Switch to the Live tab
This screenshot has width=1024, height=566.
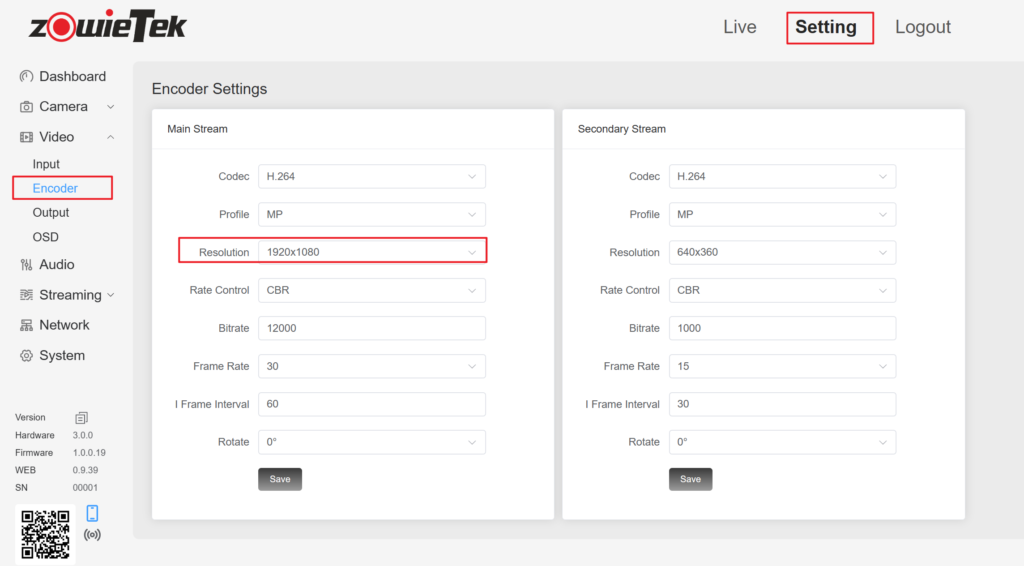coord(739,27)
